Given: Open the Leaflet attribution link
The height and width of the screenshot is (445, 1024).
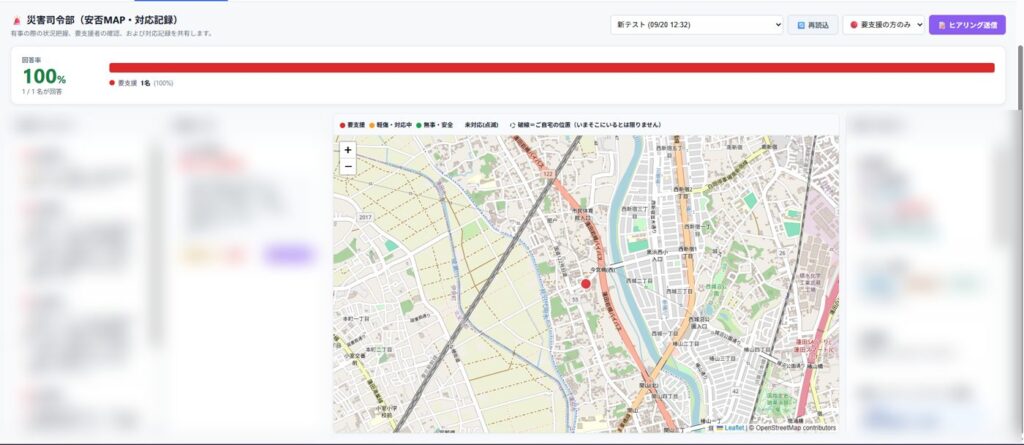Looking at the screenshot, I should 729,428.
